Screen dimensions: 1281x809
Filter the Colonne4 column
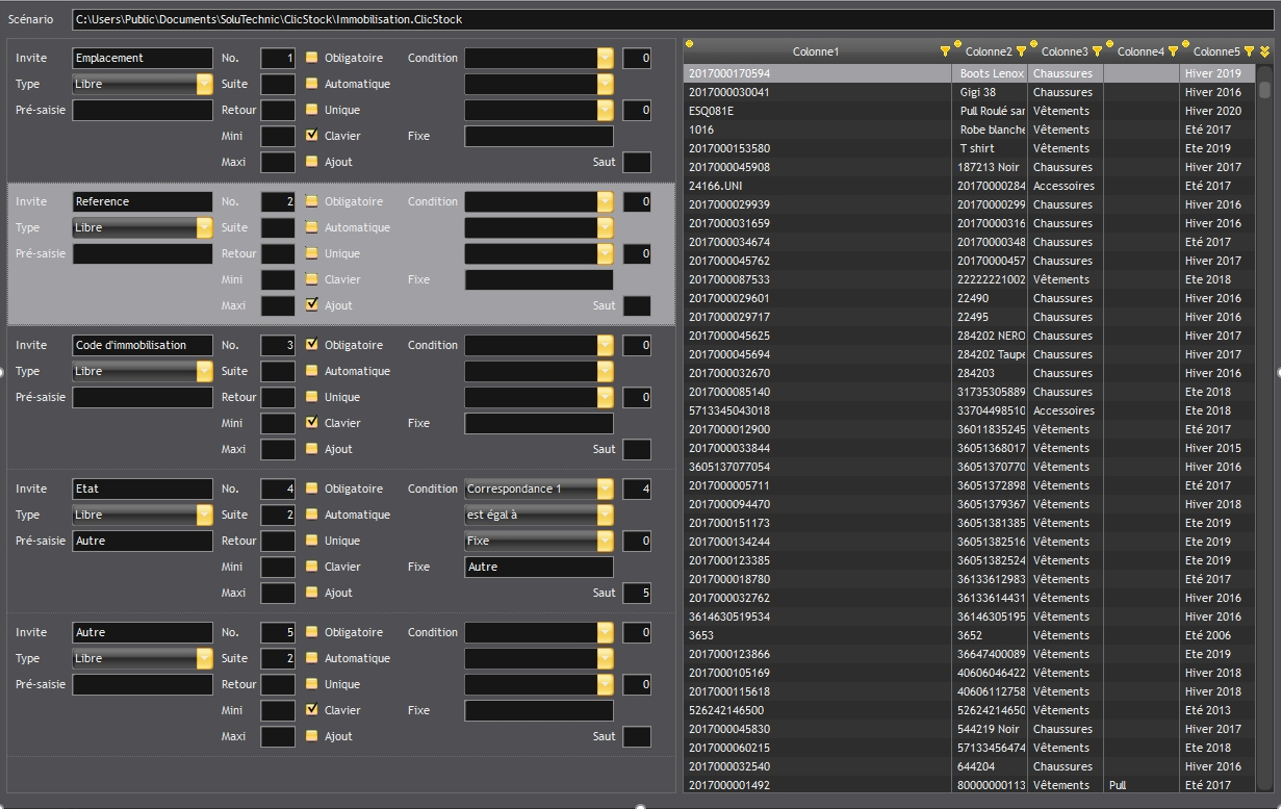pyautogui.click(x=1173, y=51)
